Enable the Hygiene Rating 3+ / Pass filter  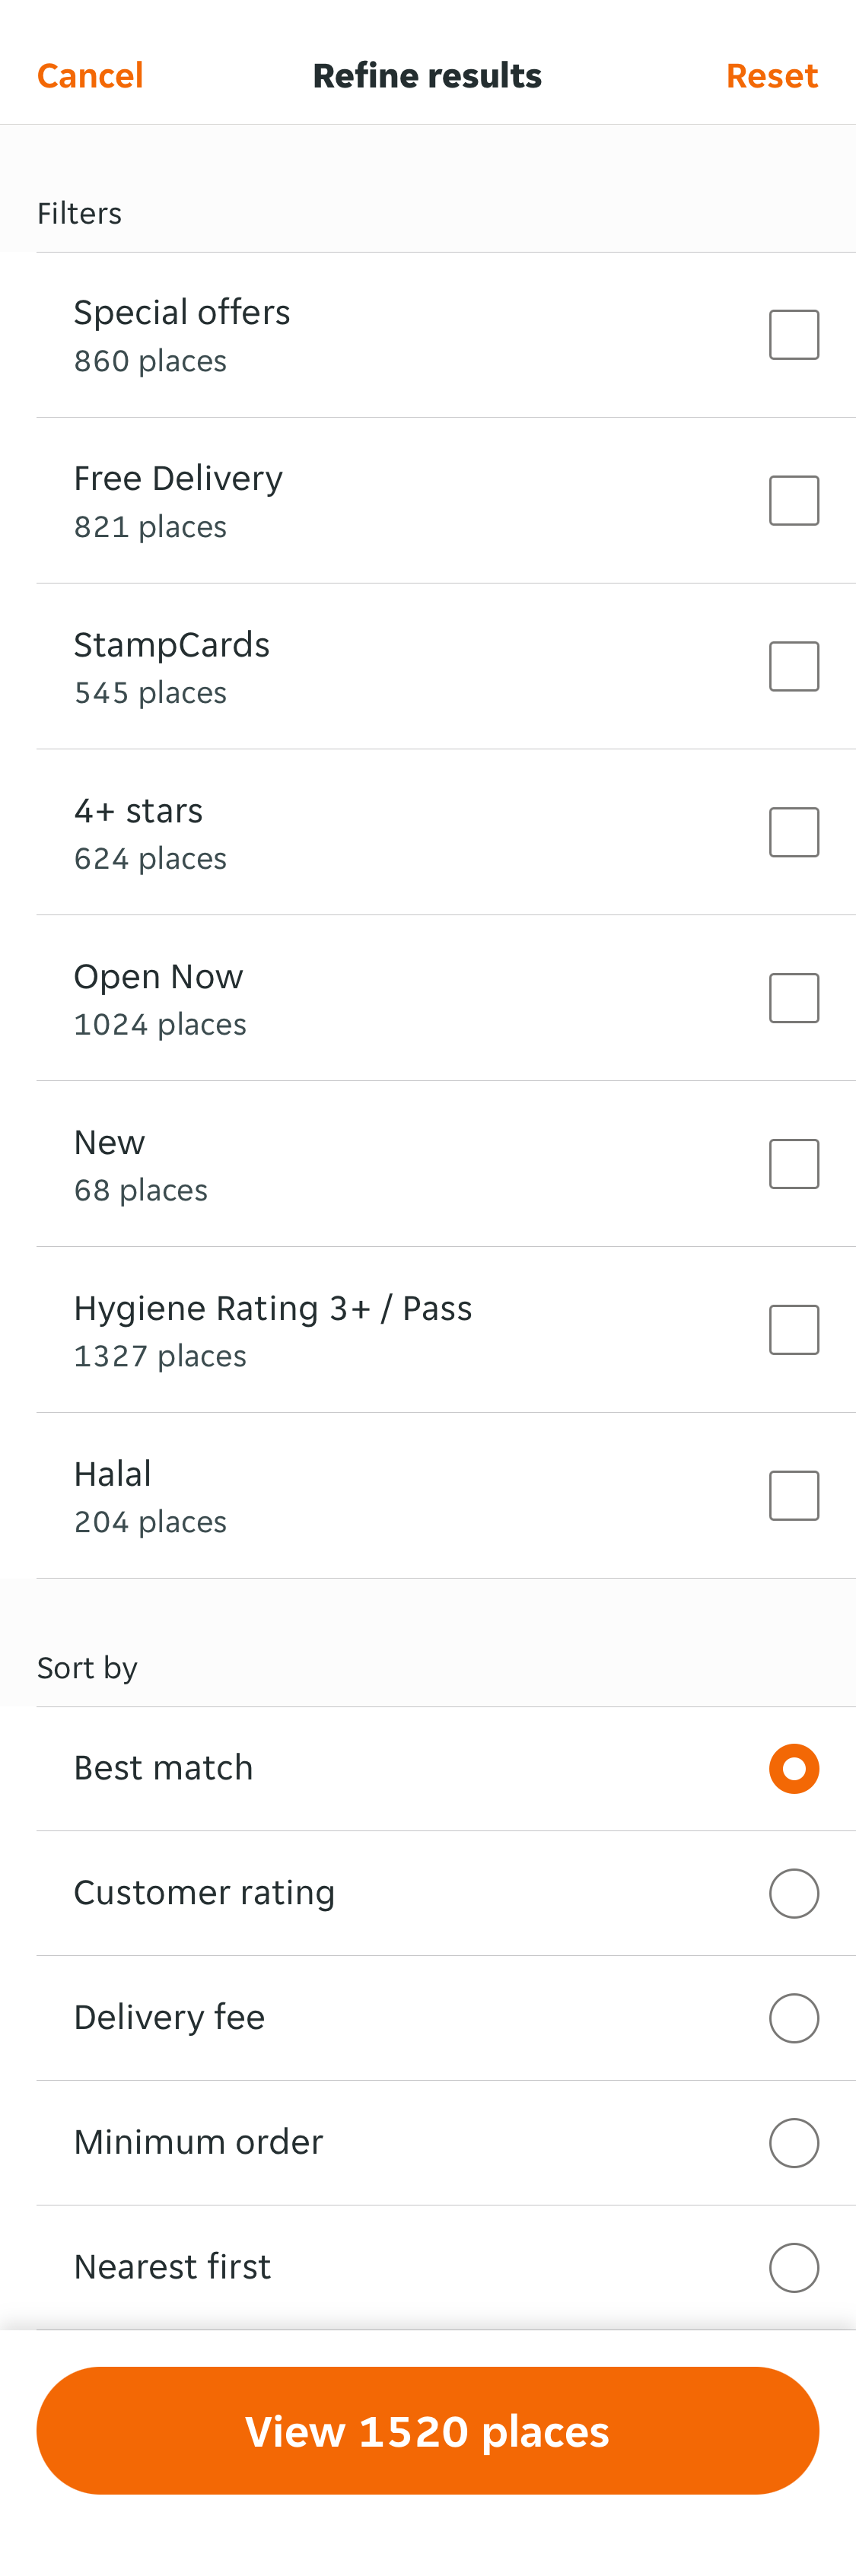point(793,1328)
